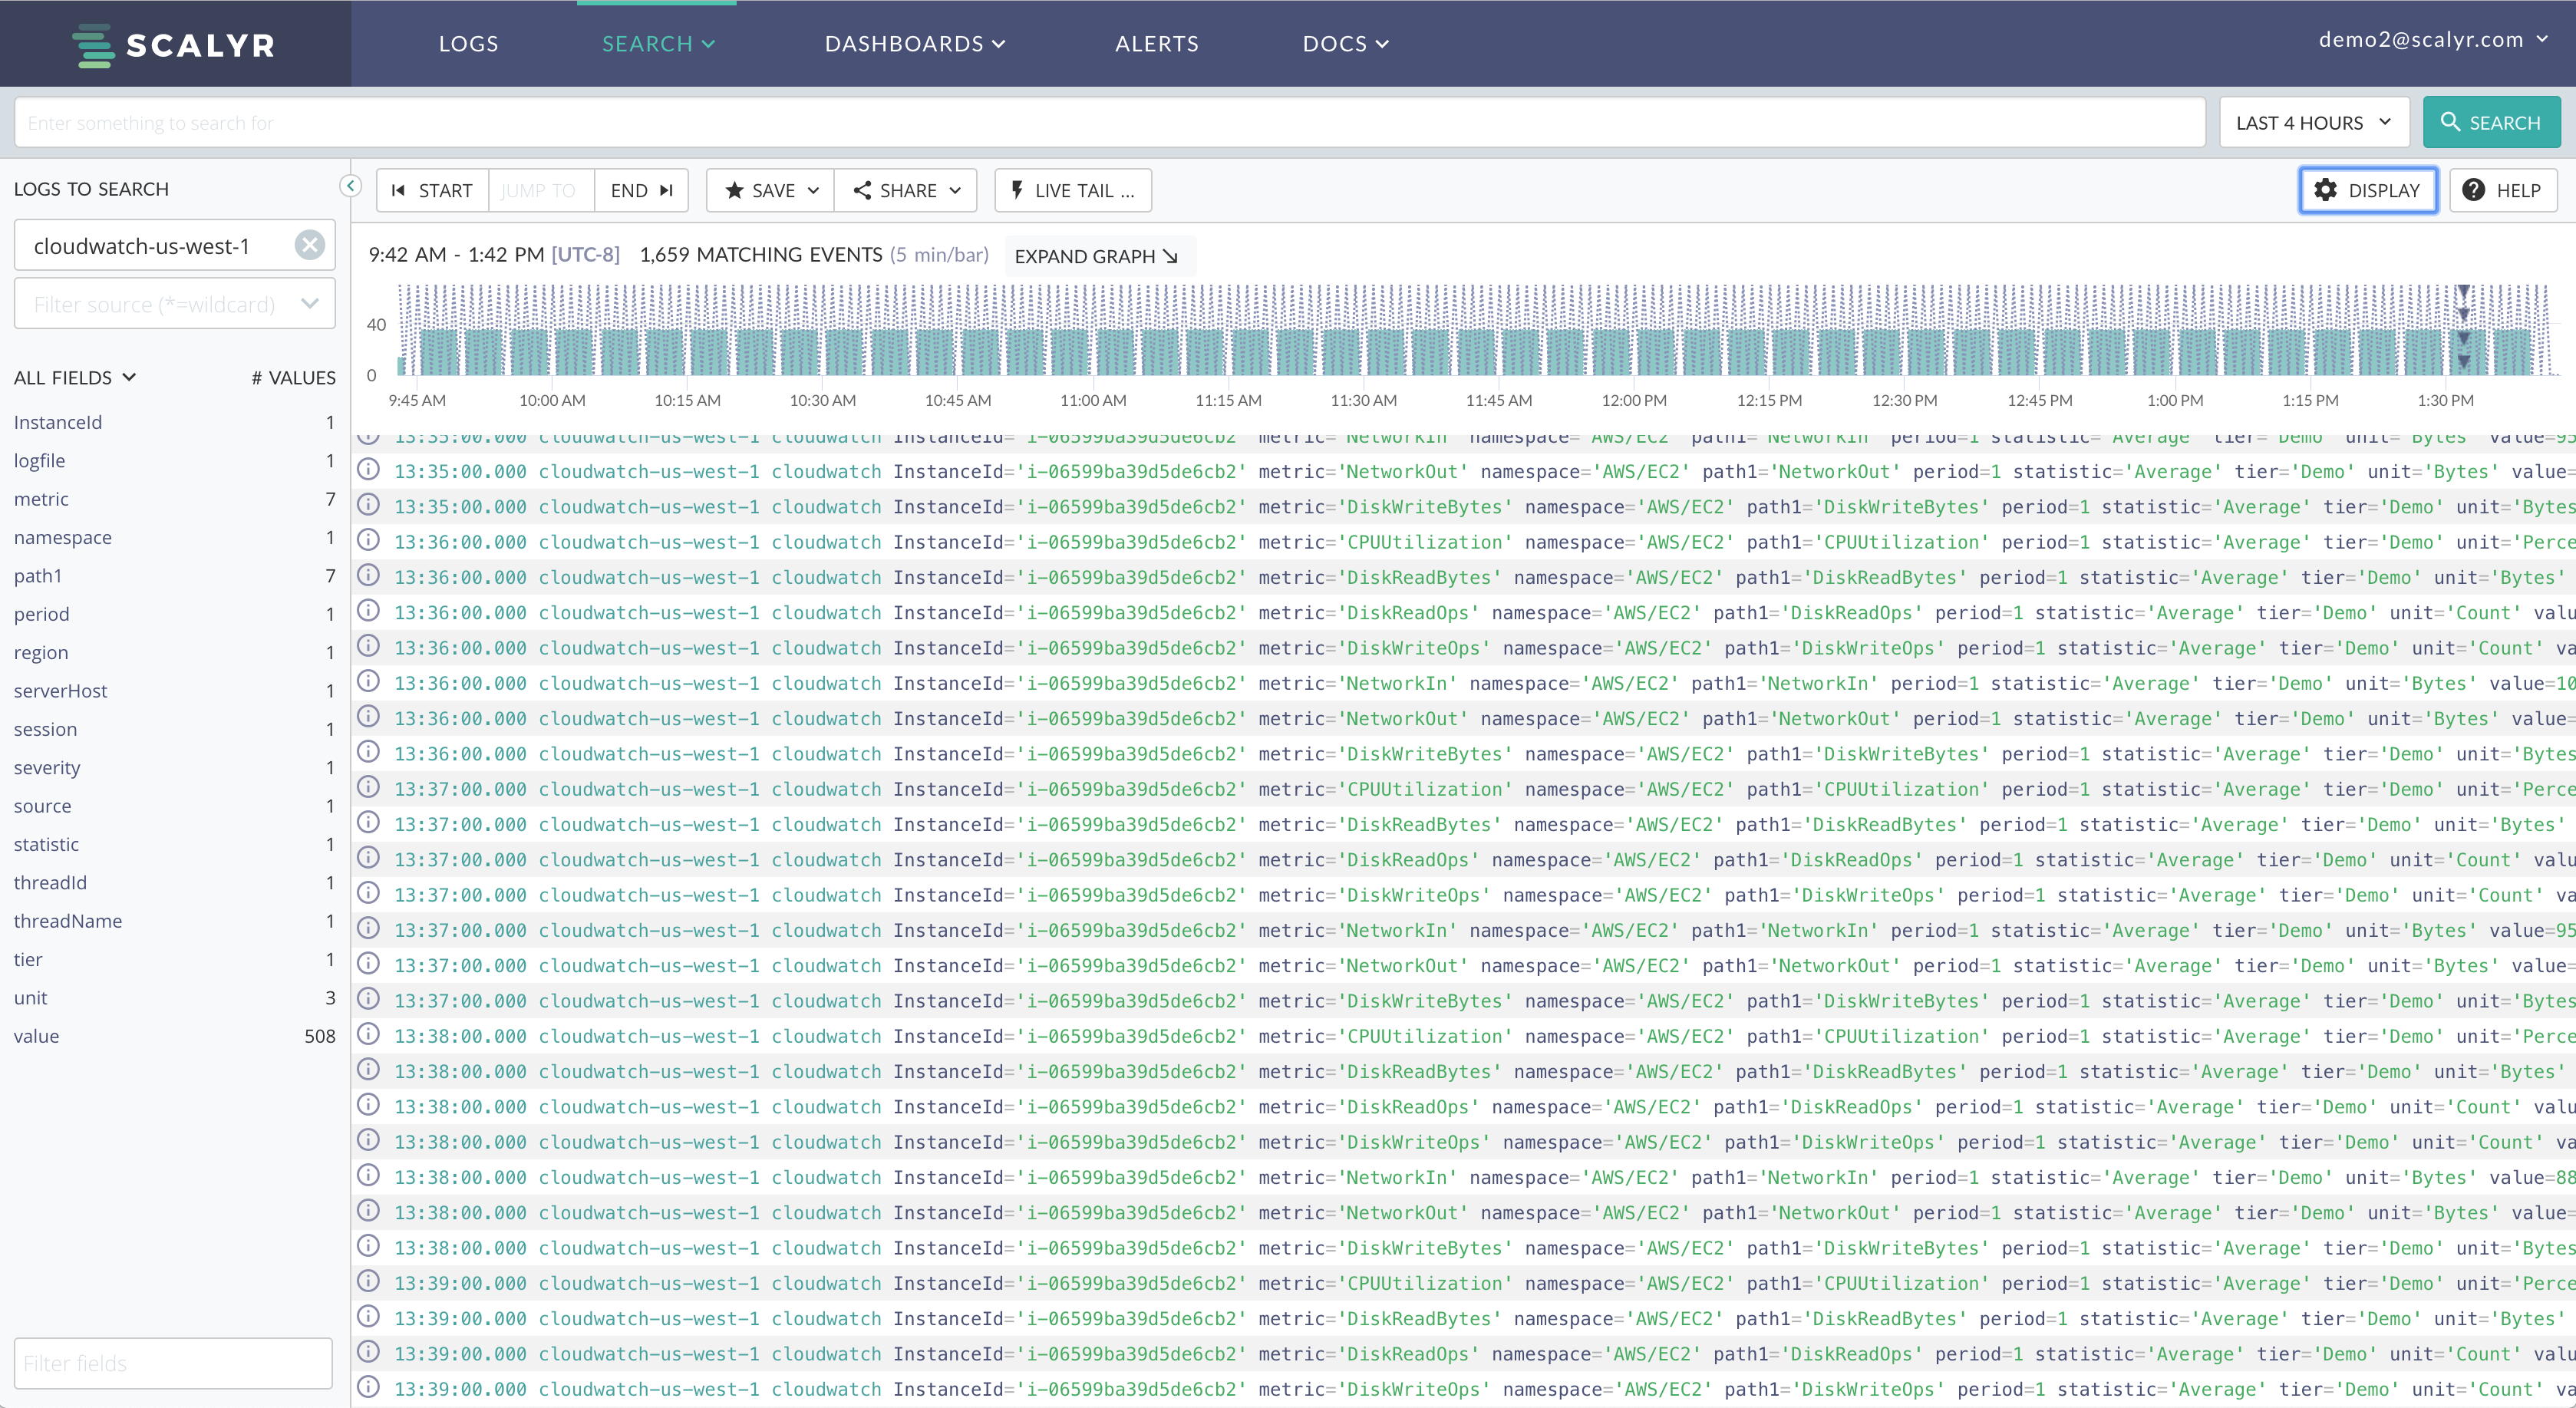Open the DASHBOARDS menu

(914, 44)
